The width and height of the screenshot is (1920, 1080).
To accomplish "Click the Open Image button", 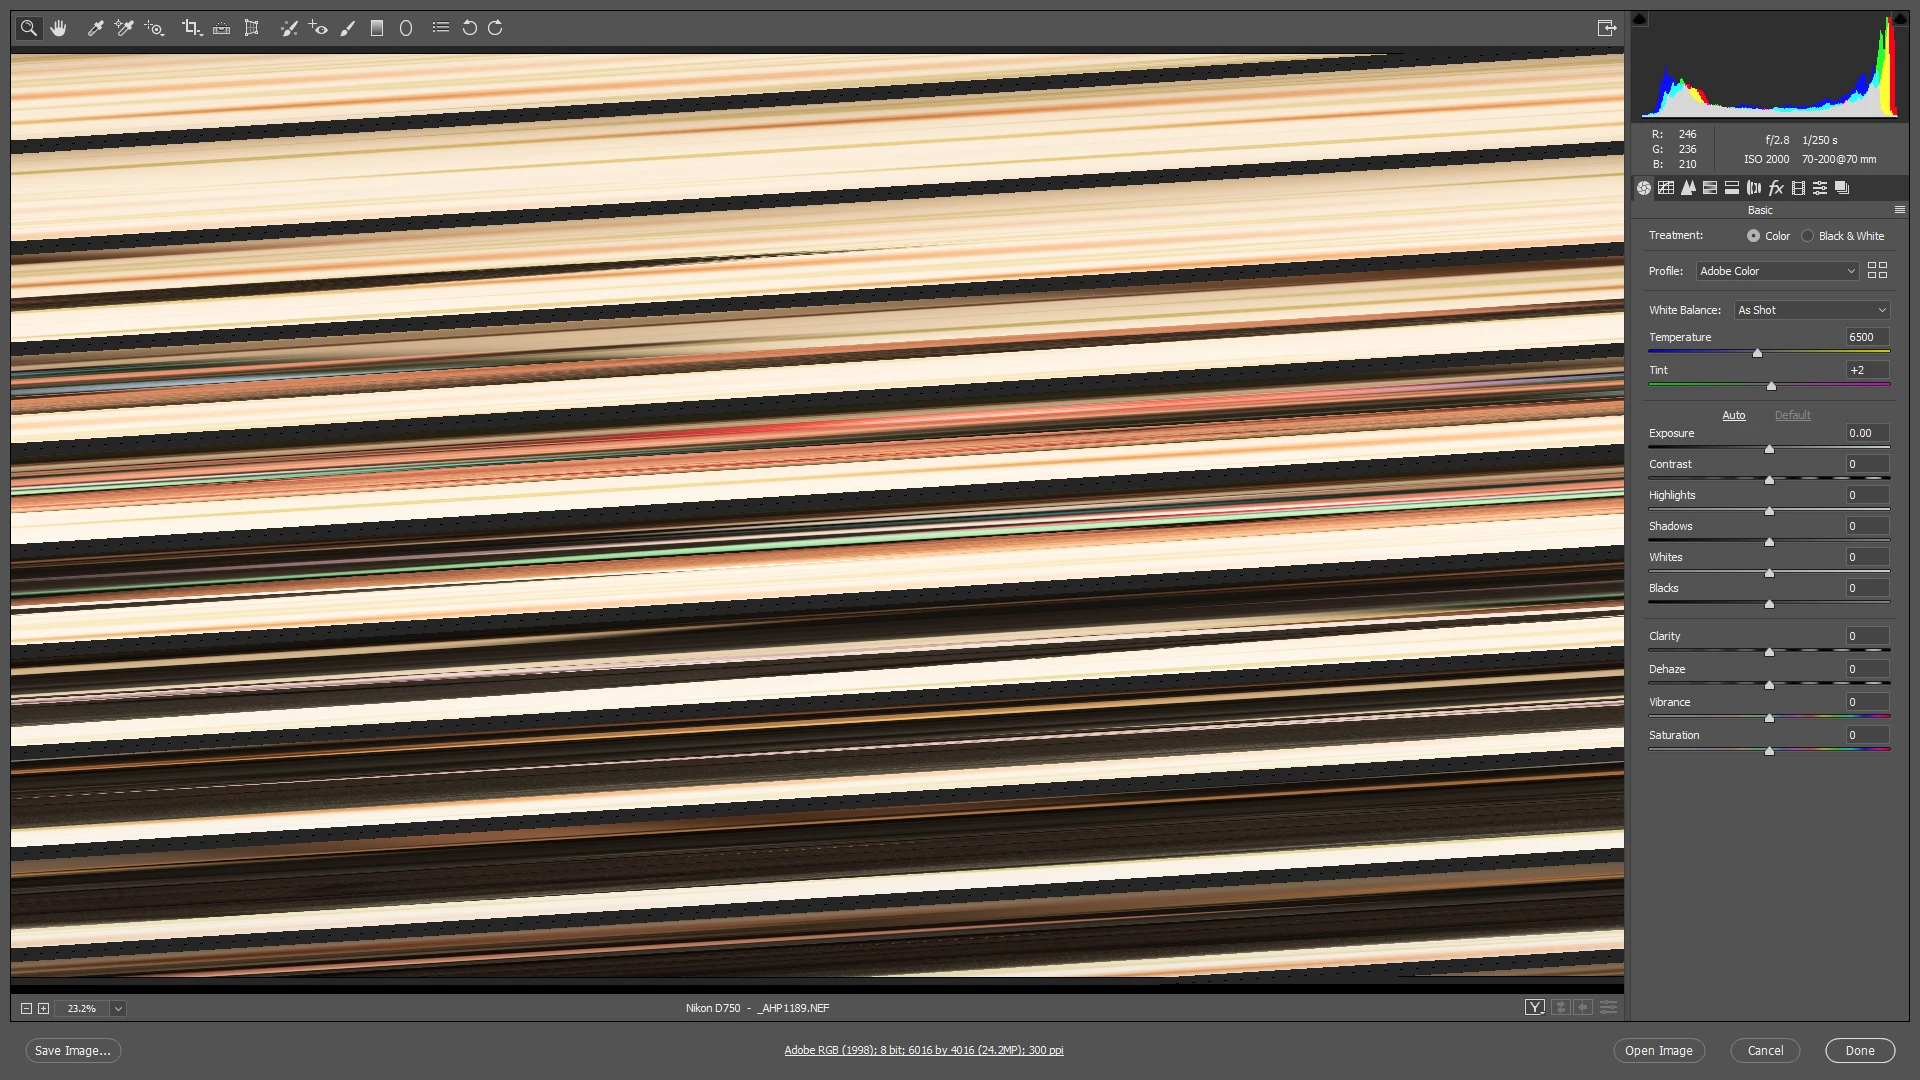I will point(1658,1051).
